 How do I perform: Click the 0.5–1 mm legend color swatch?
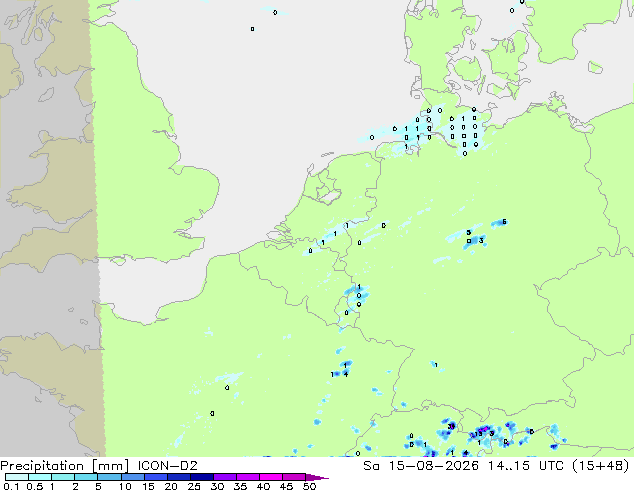click(x=40, y=477)
